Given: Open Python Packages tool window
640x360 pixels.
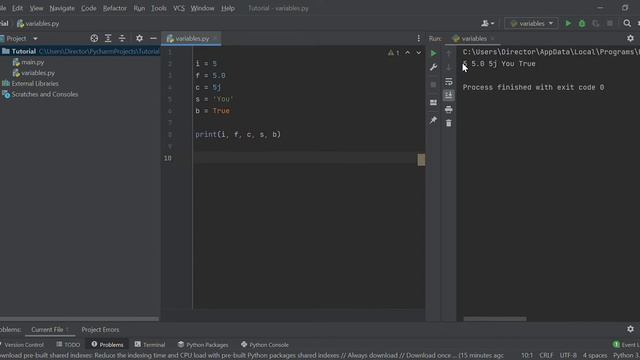Looking at the screenshot, I should [203, 345].
